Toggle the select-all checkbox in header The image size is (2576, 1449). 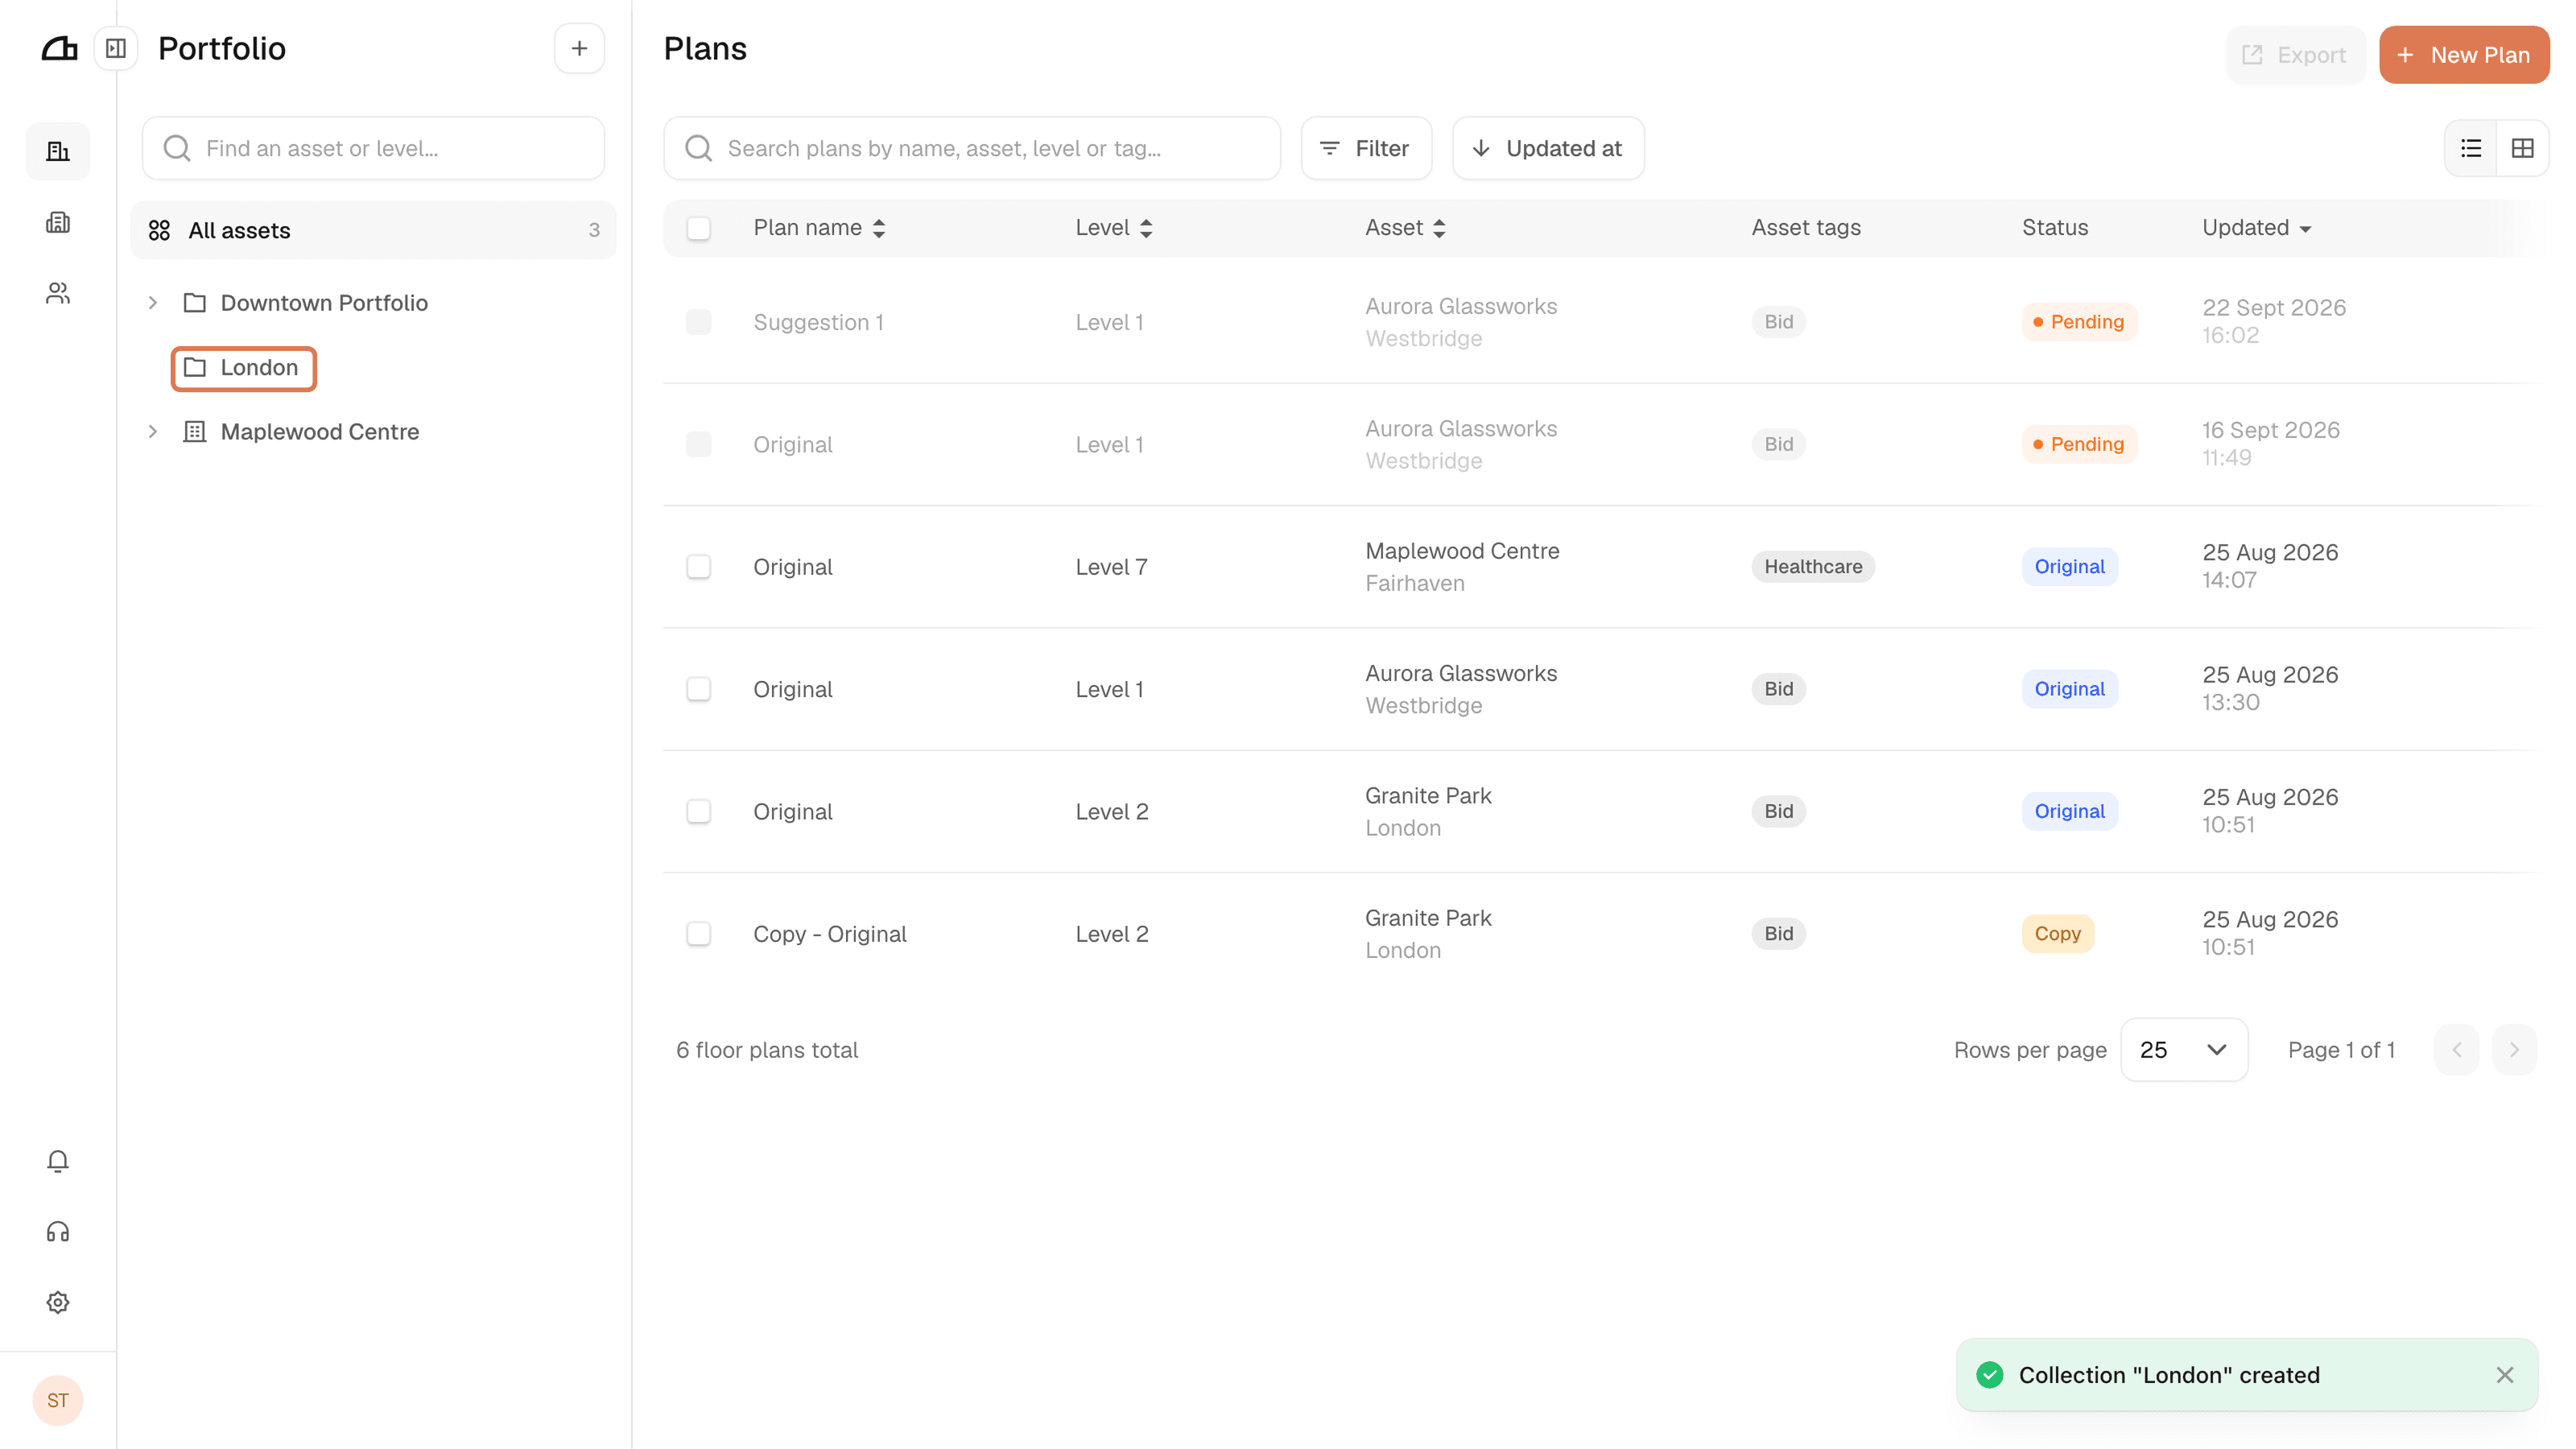pyautogui.click(x=699, y=229)
